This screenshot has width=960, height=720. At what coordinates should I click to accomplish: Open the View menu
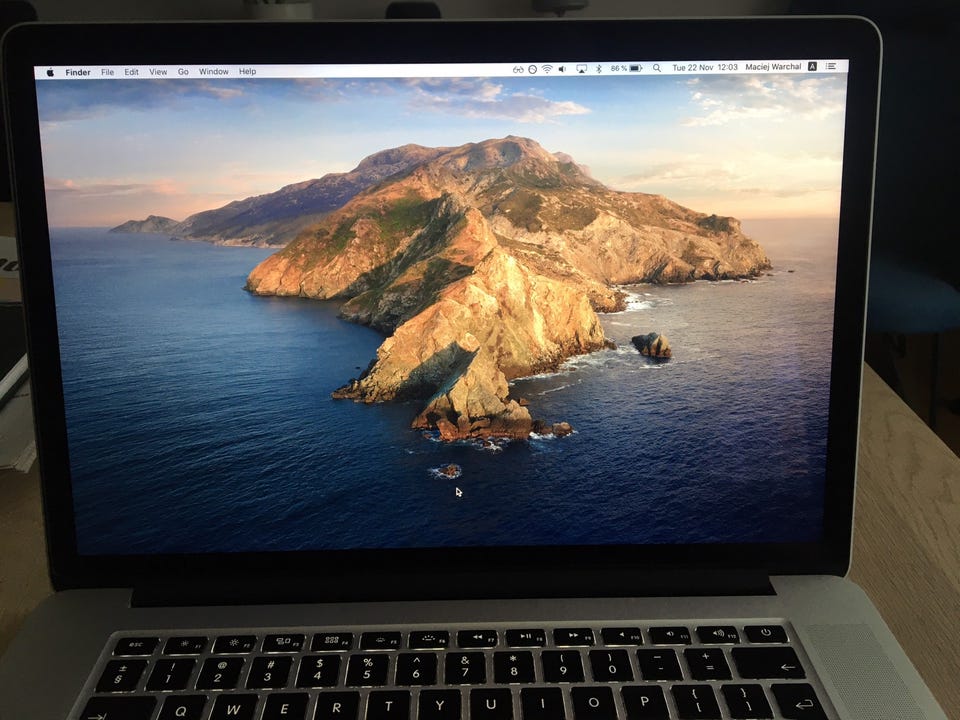158,72
